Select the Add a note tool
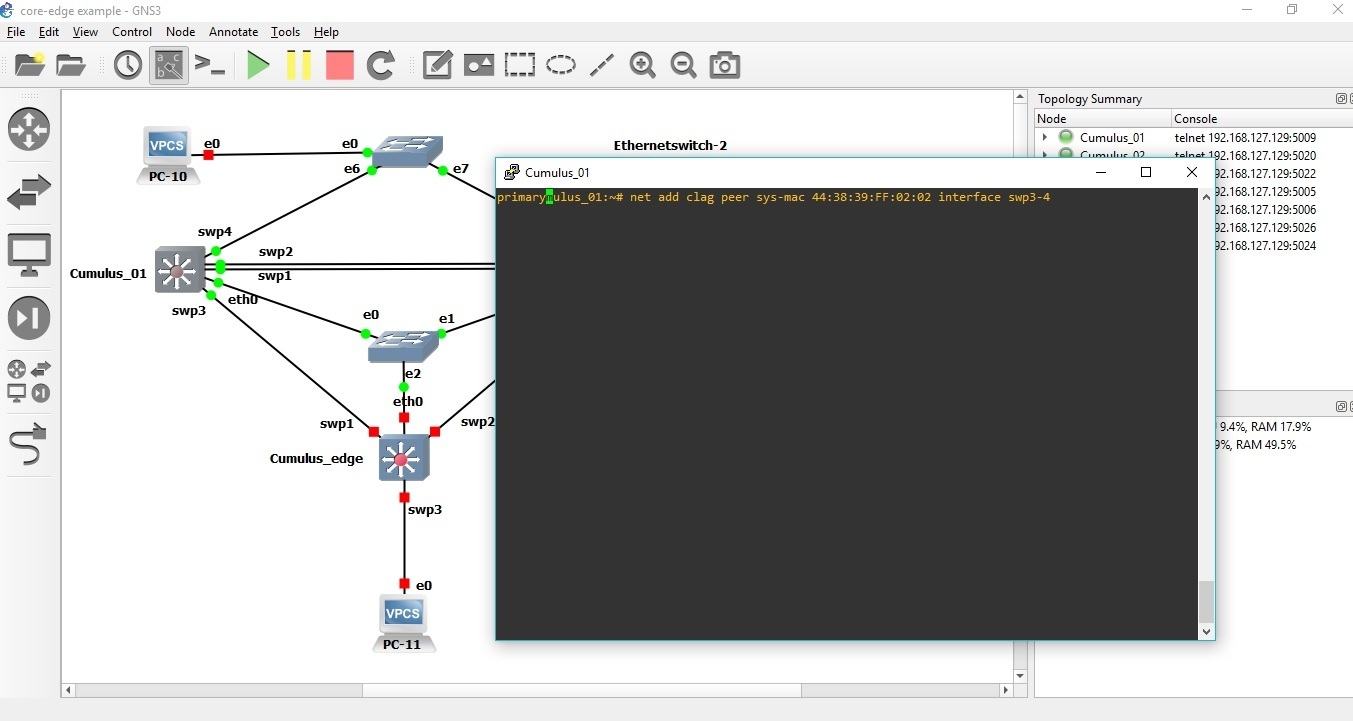This screenshot has width=1353, height=721. pyautogui.click(x=438, y=66)
